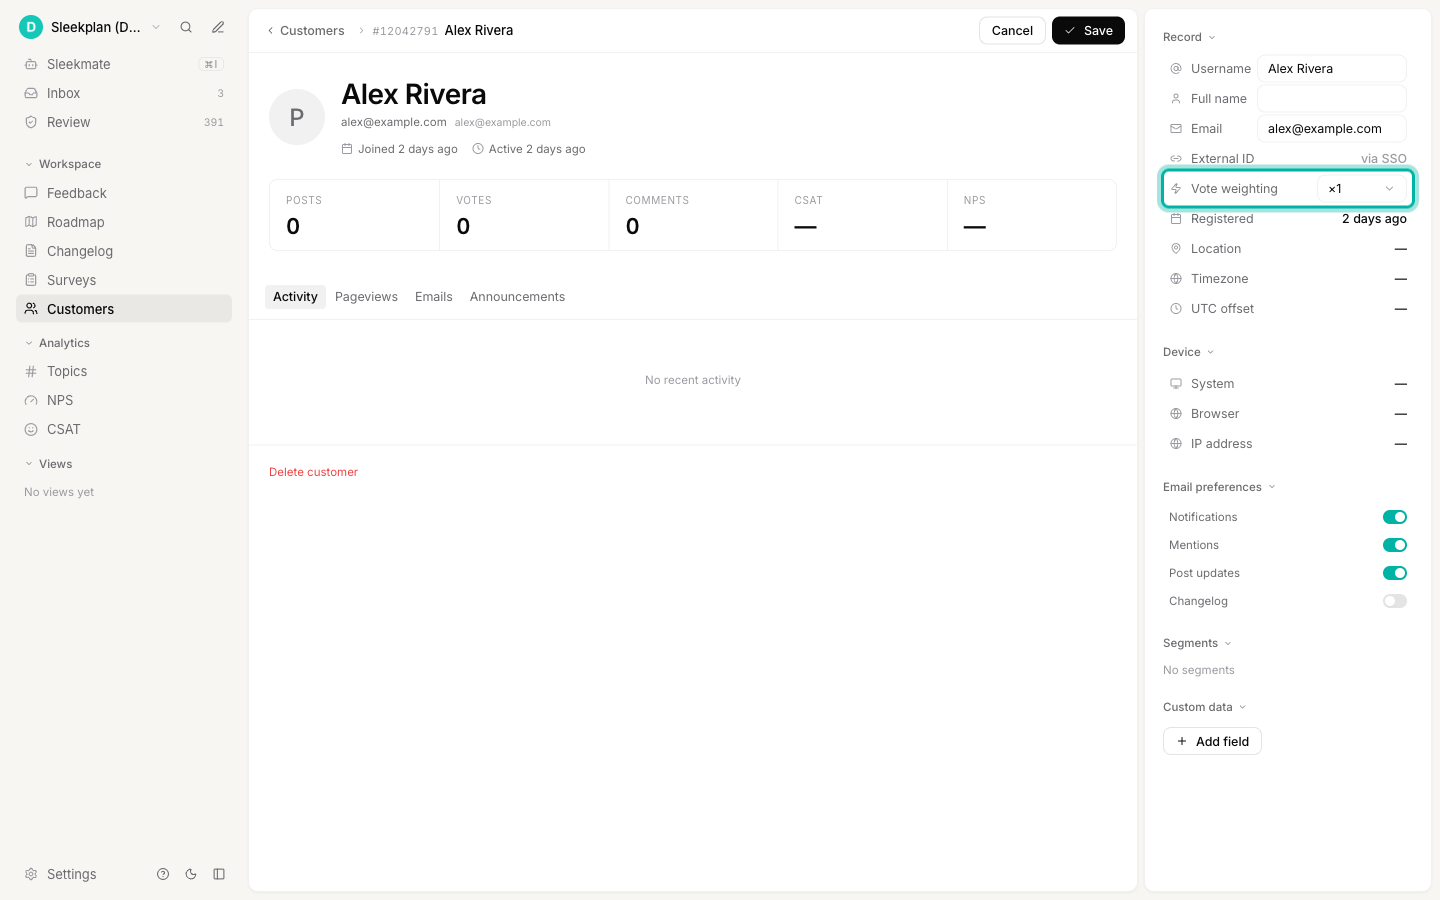Click the Feedback clipboard icon

coord(31,193)
